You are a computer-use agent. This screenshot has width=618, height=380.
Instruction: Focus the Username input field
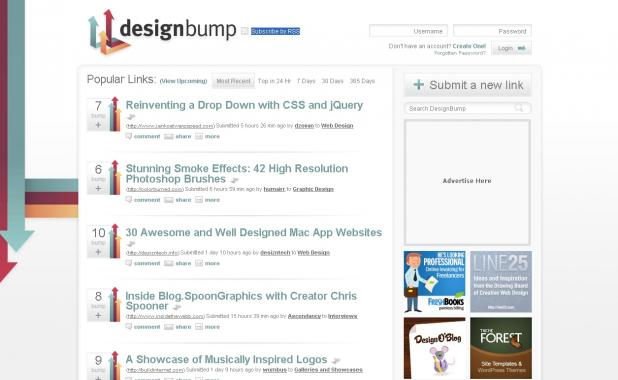[408, 31]
